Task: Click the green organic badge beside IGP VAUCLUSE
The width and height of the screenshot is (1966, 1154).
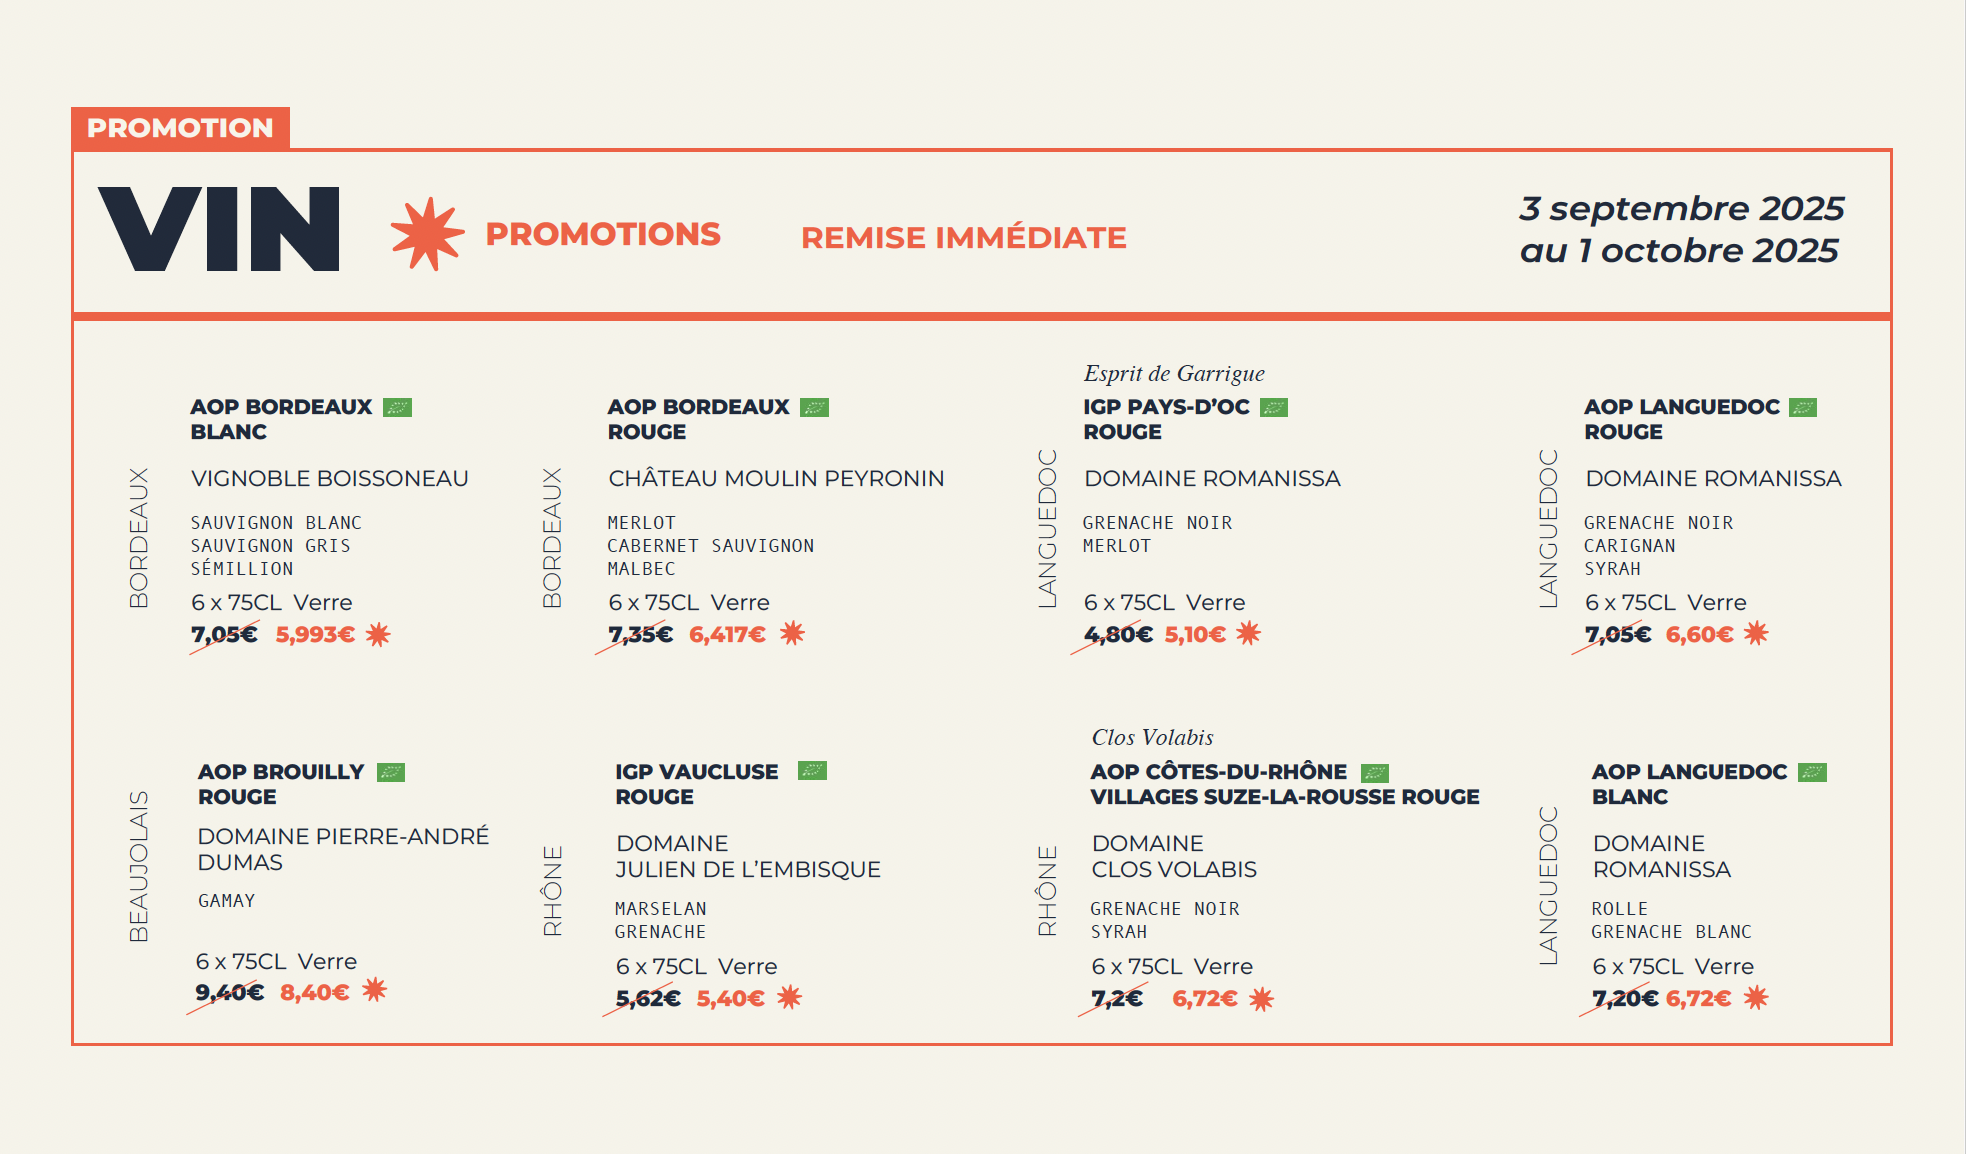Action: tap(812, 770)
